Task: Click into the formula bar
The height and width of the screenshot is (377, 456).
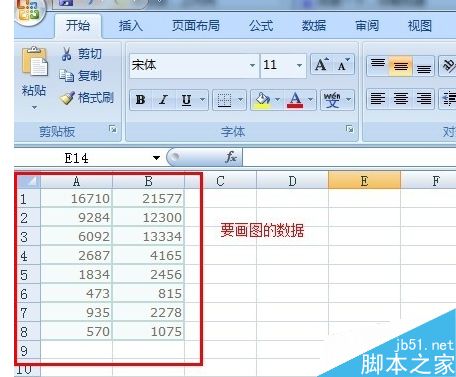Action: (349, 157)
